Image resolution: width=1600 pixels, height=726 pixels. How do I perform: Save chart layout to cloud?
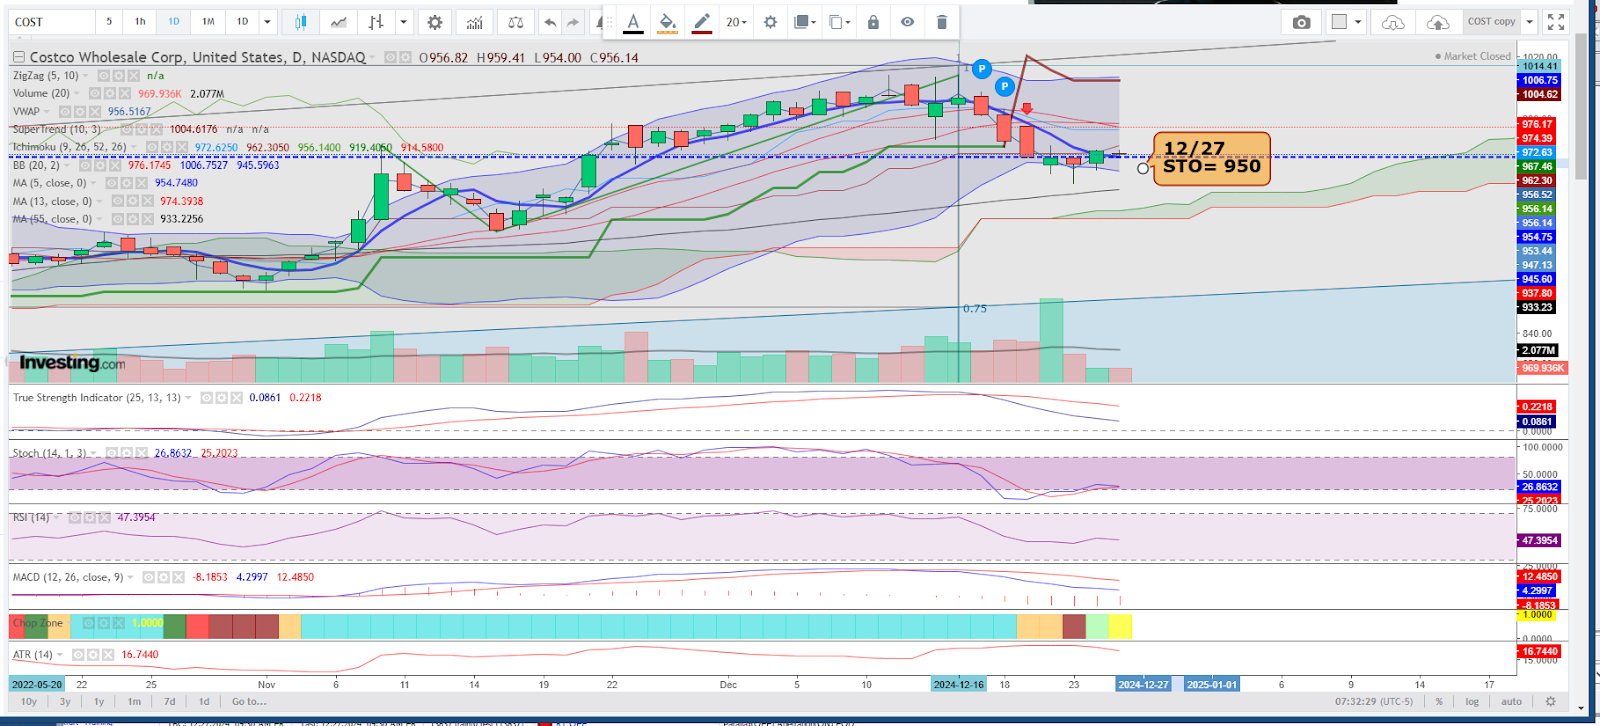pyautogui.click(x=1437, y=21)
